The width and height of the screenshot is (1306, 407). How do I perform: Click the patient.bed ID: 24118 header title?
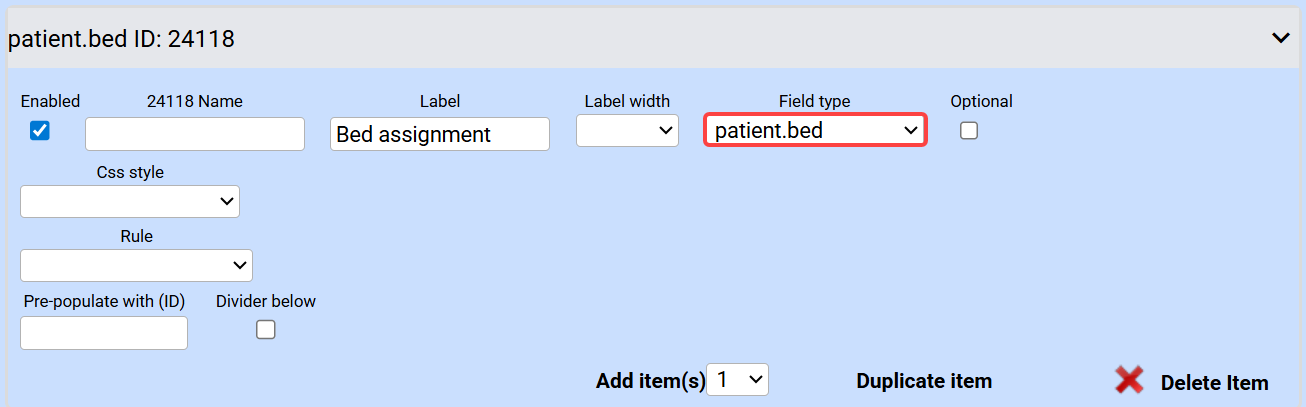(x=121, y=39)
